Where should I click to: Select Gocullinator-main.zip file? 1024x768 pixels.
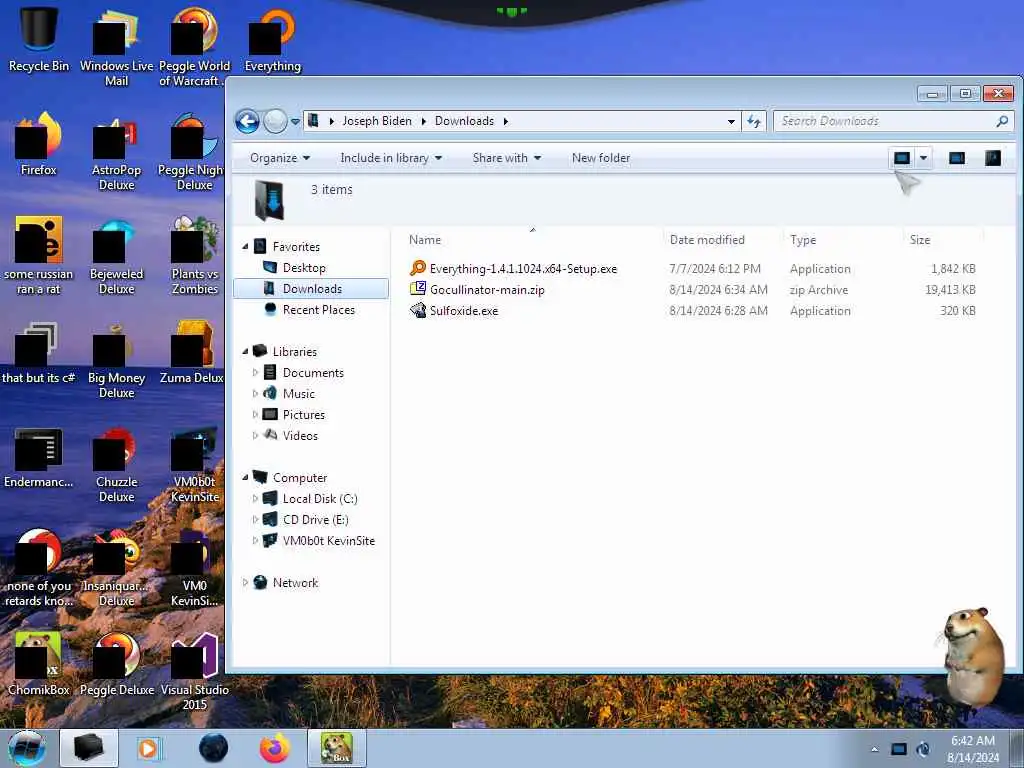point(487,290)
